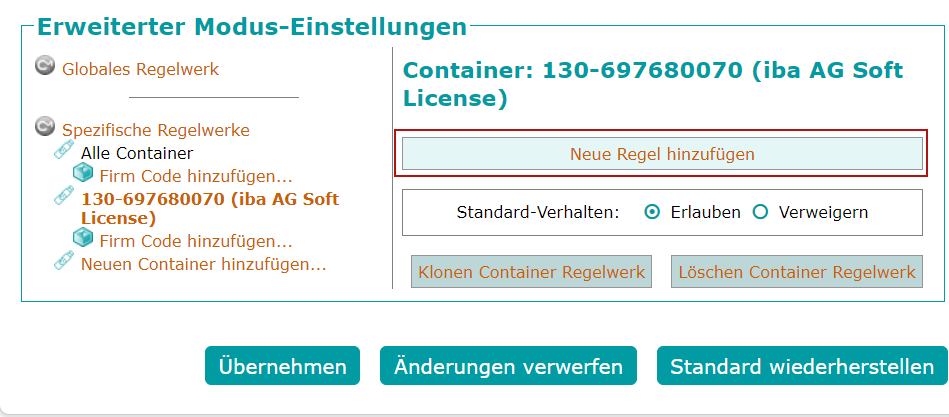Click the icon beside Spezifische Regelwerke
Viewport: 949px width, 417px height.
(45, 127)
